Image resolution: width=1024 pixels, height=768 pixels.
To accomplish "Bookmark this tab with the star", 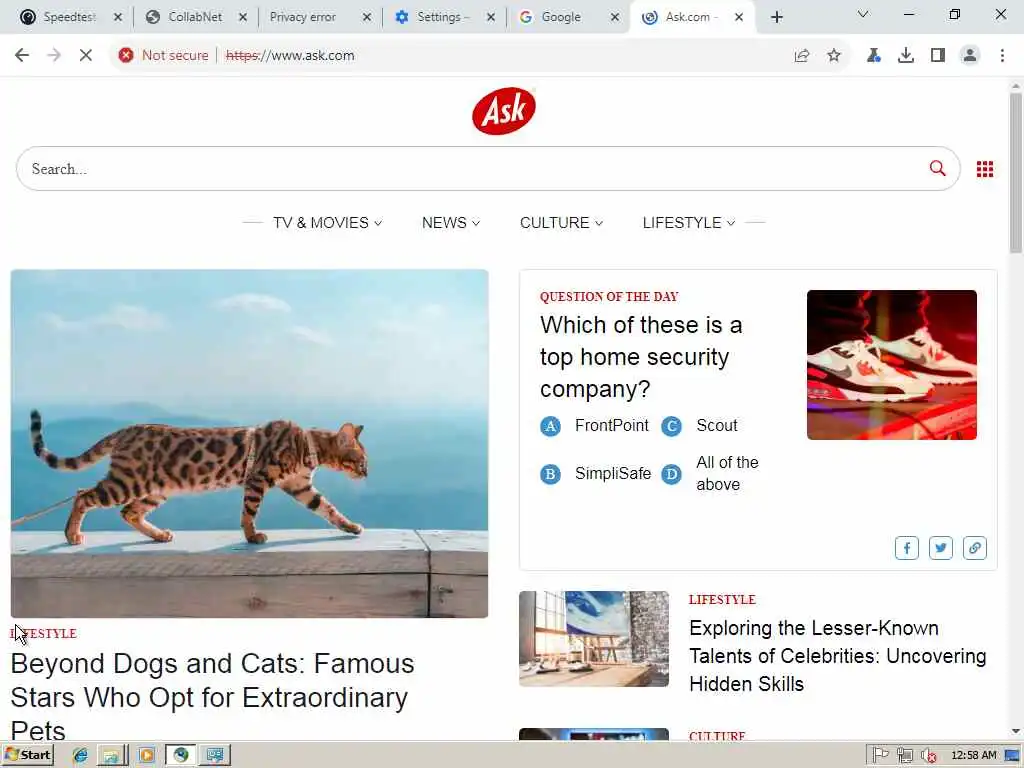I will point(834,56).
